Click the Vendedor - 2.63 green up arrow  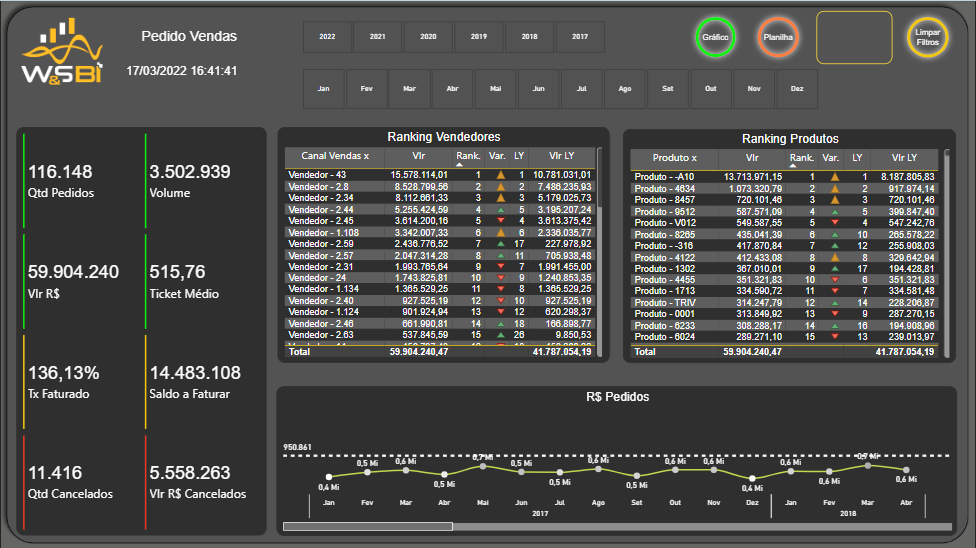tap(500, 335)
